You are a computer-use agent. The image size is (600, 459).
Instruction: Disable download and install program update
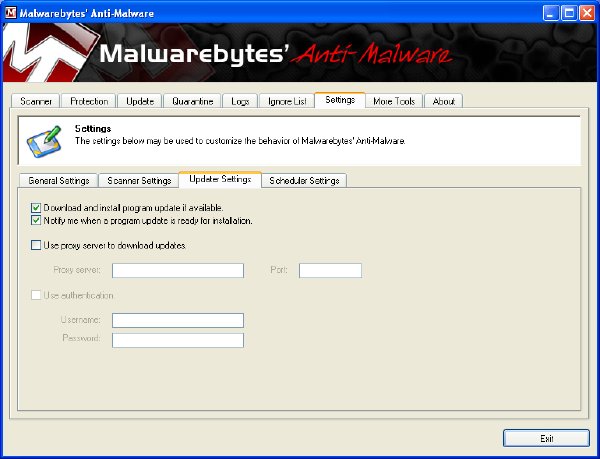tap(36, 208)
